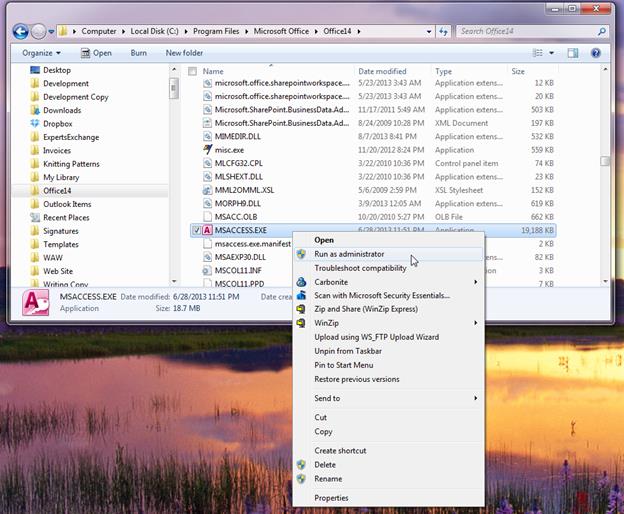Choose Pin to Start Menu

click(388, 365)
